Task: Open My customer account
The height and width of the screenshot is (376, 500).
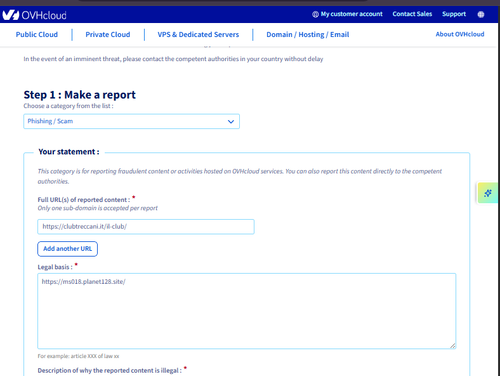Action: (347, 14)
